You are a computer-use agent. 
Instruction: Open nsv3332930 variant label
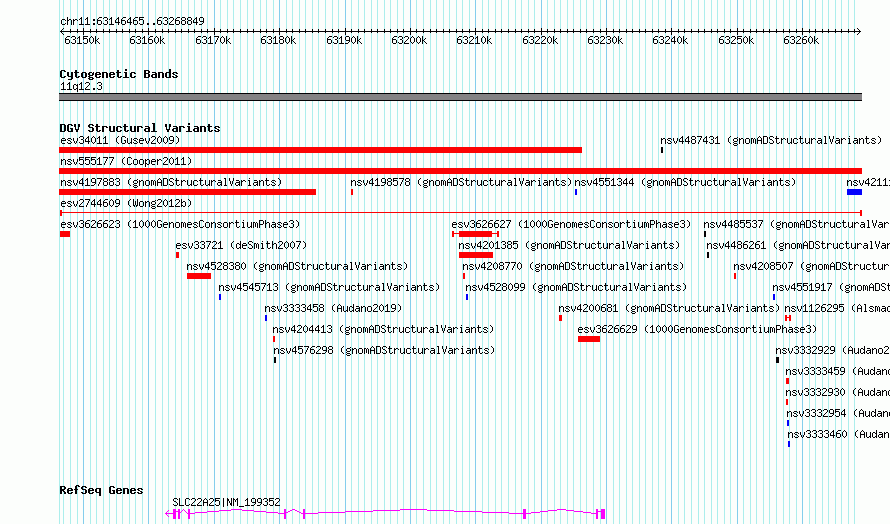838,392
